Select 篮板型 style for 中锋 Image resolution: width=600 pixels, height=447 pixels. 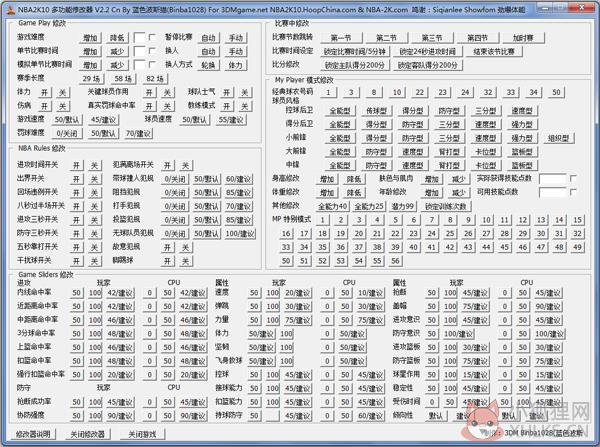click(x=522, y=166)
